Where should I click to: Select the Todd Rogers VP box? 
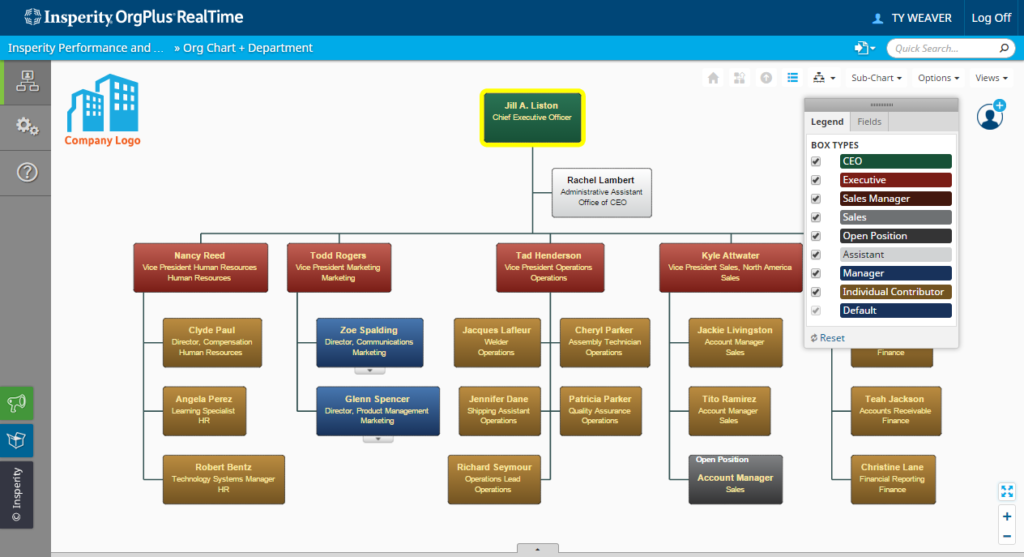(x=339, y=267)
